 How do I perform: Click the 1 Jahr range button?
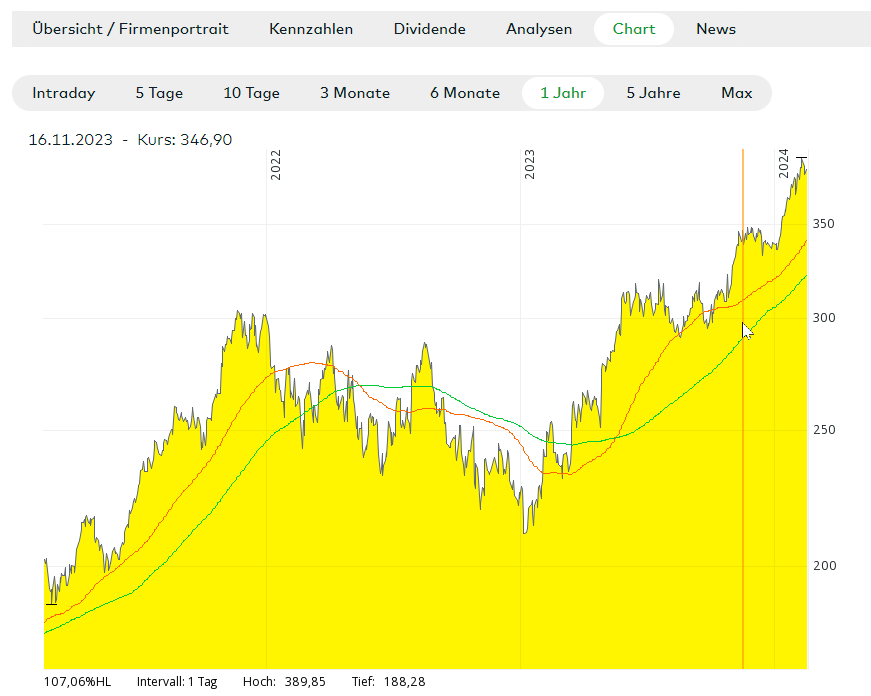pyautogui.click(x=563, y=93)
